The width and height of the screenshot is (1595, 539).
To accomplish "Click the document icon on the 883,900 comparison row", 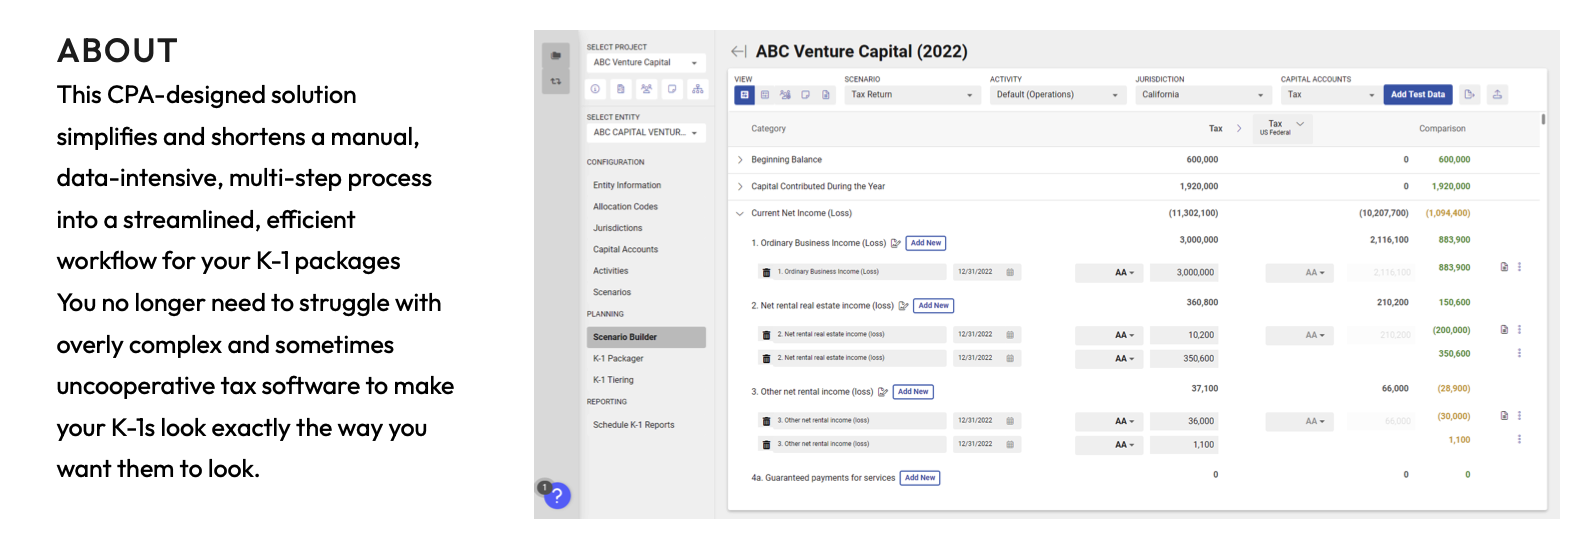I will (x=1504, y=267).
